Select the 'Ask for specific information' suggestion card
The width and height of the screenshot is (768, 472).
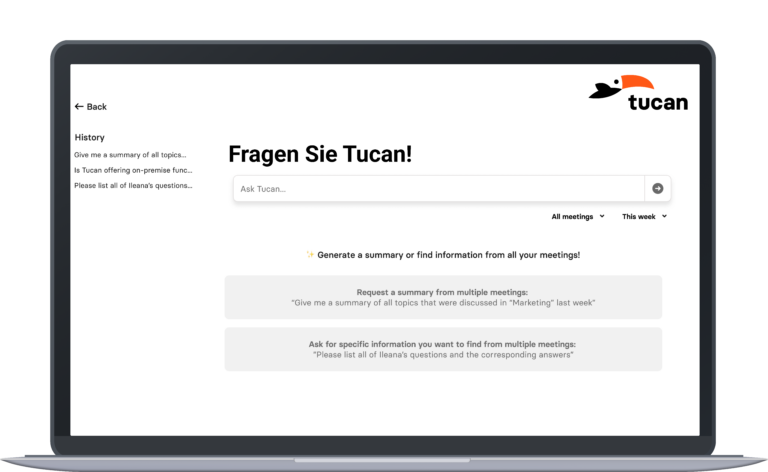pyautogui.click(x=443, y=349)
